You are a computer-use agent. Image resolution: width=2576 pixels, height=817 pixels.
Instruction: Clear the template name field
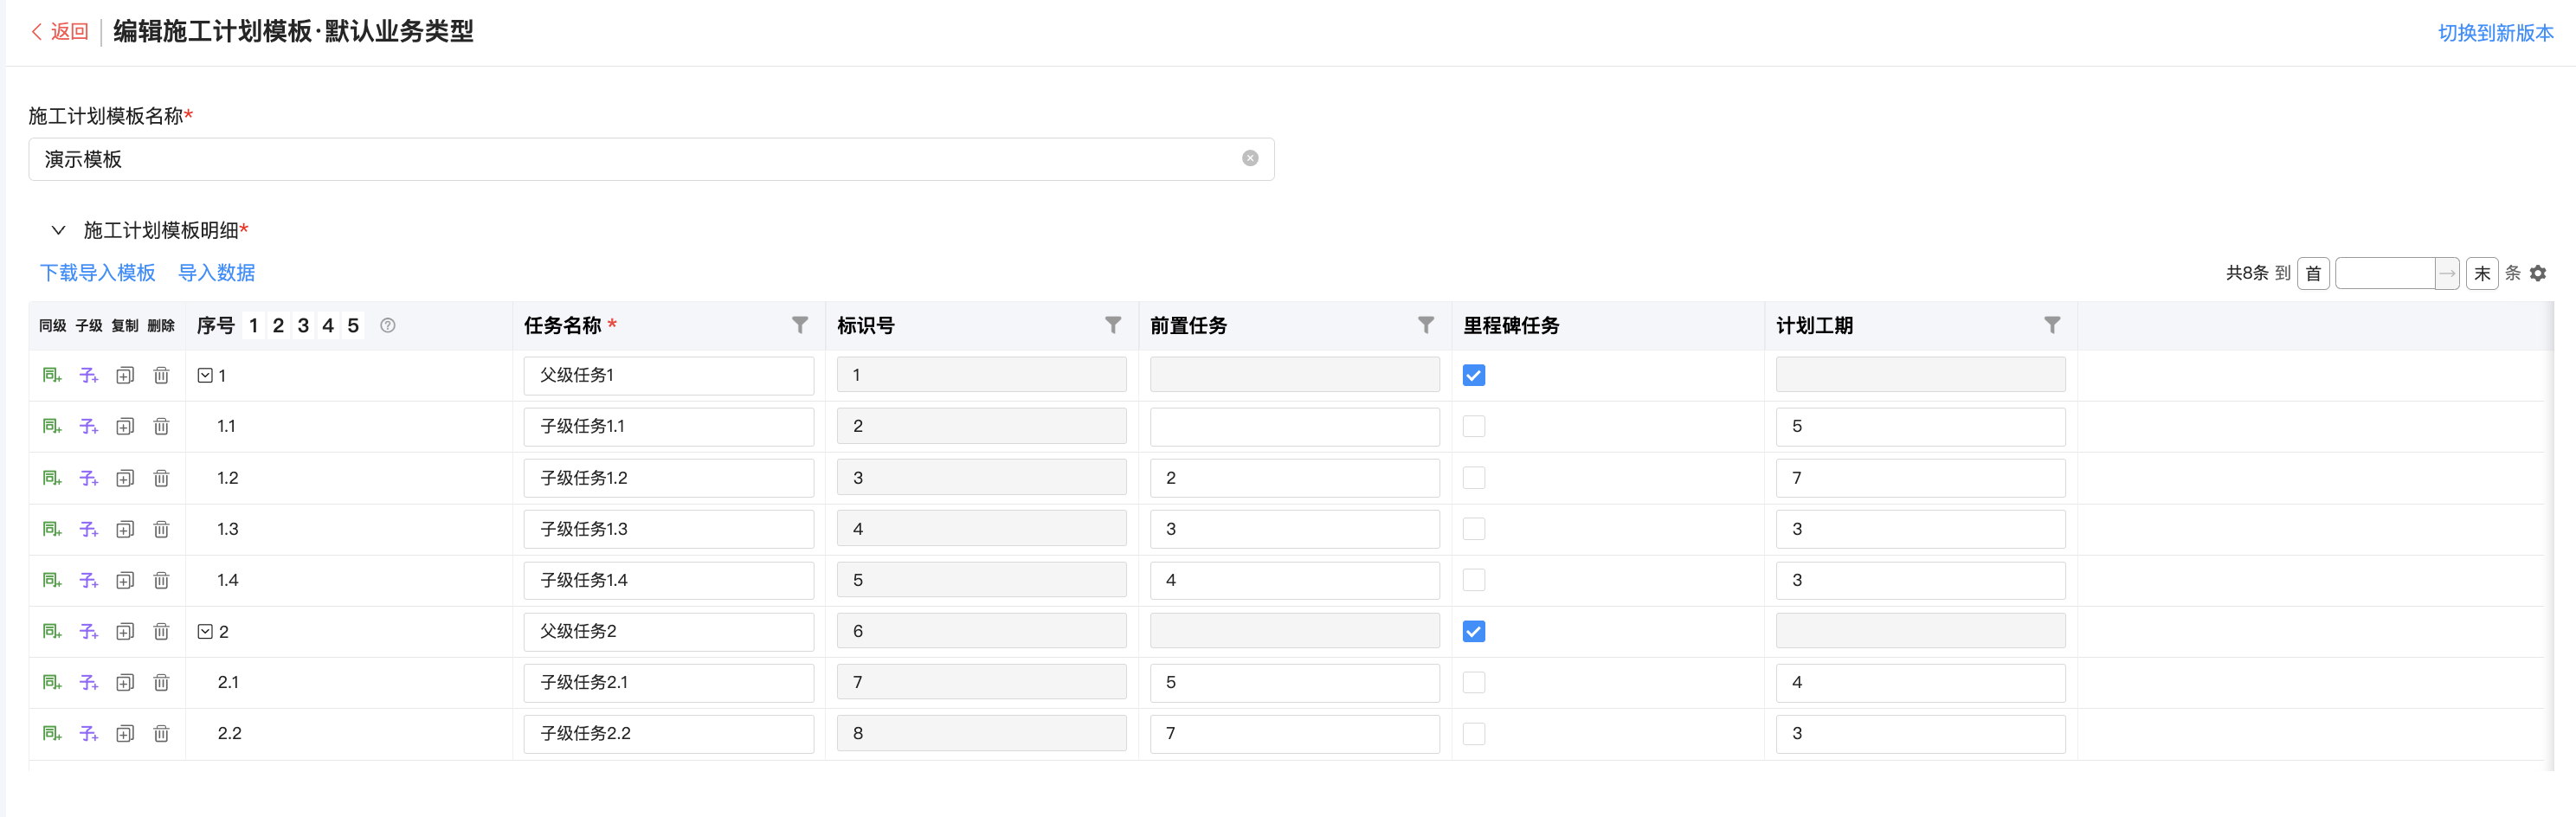click(x=1249, y=159)
